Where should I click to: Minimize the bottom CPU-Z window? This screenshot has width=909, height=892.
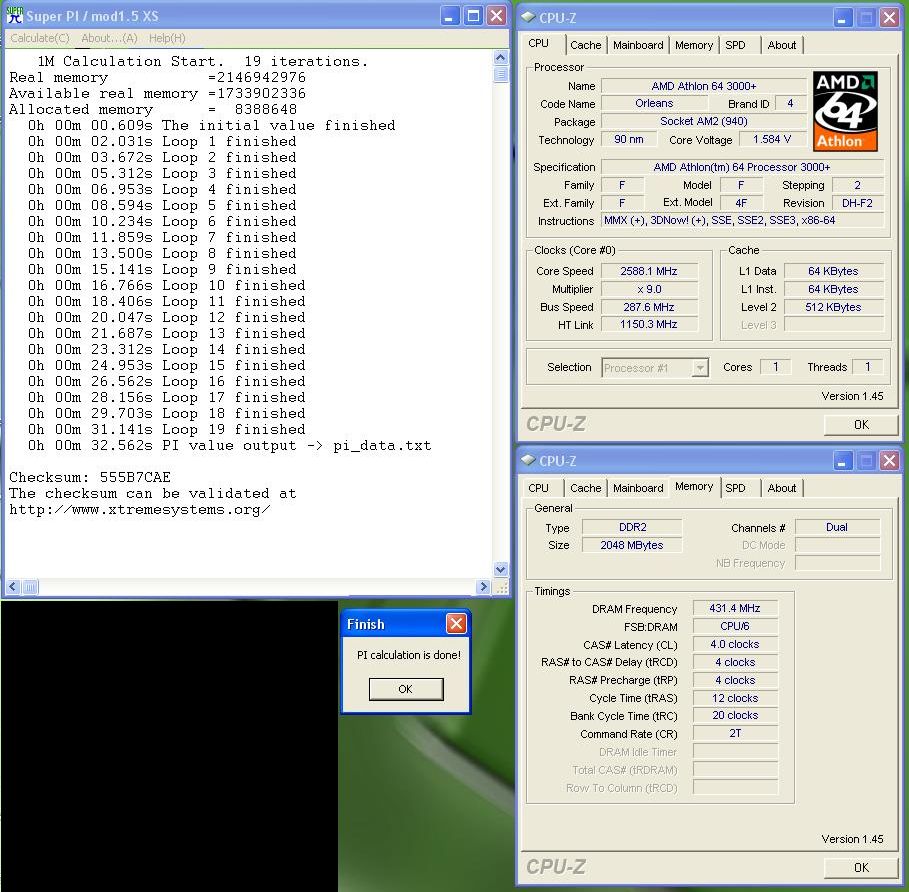(842, 461)
